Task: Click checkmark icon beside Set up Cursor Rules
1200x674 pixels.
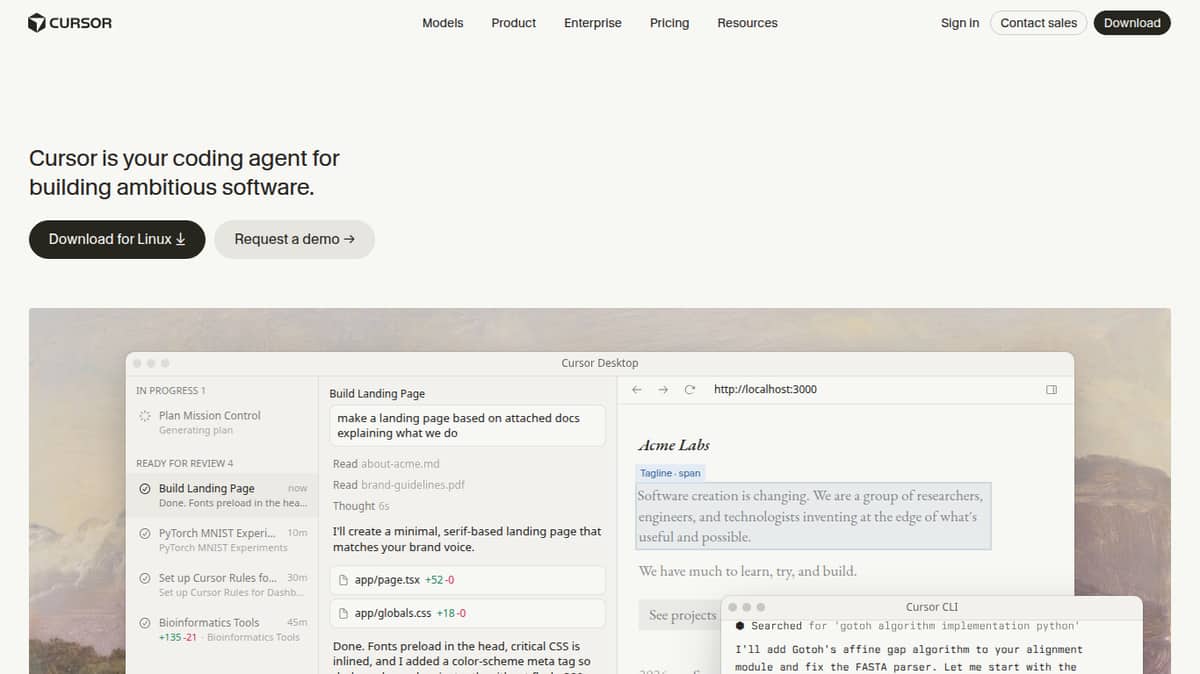Action: [x=145, y=577]
